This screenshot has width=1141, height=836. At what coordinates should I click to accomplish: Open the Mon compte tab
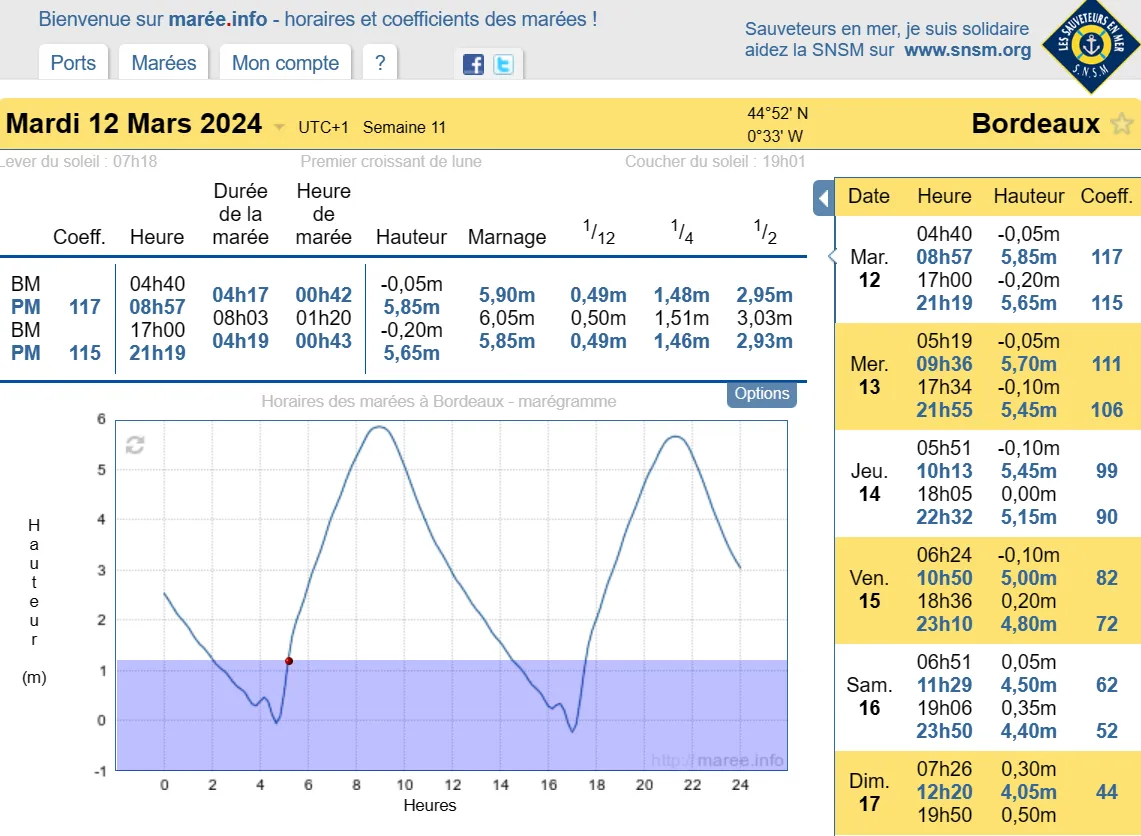pos(286,63)
